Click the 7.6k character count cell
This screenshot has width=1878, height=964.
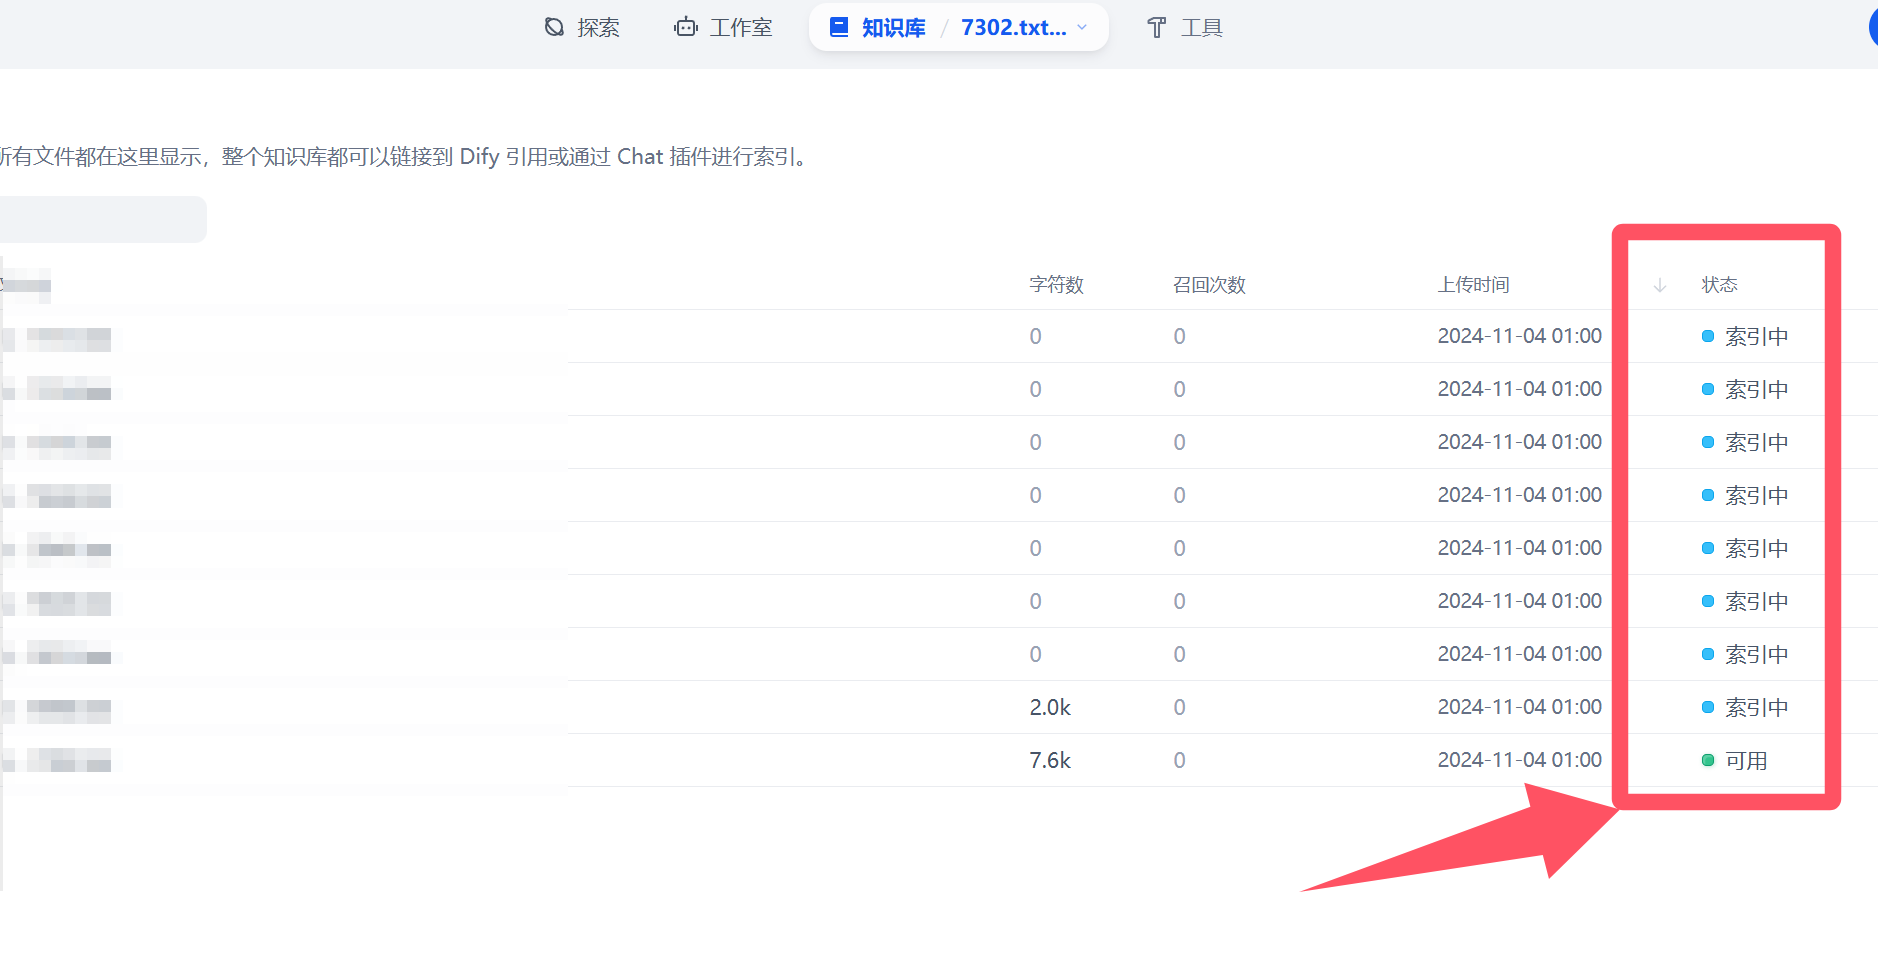coord(1050,761)
